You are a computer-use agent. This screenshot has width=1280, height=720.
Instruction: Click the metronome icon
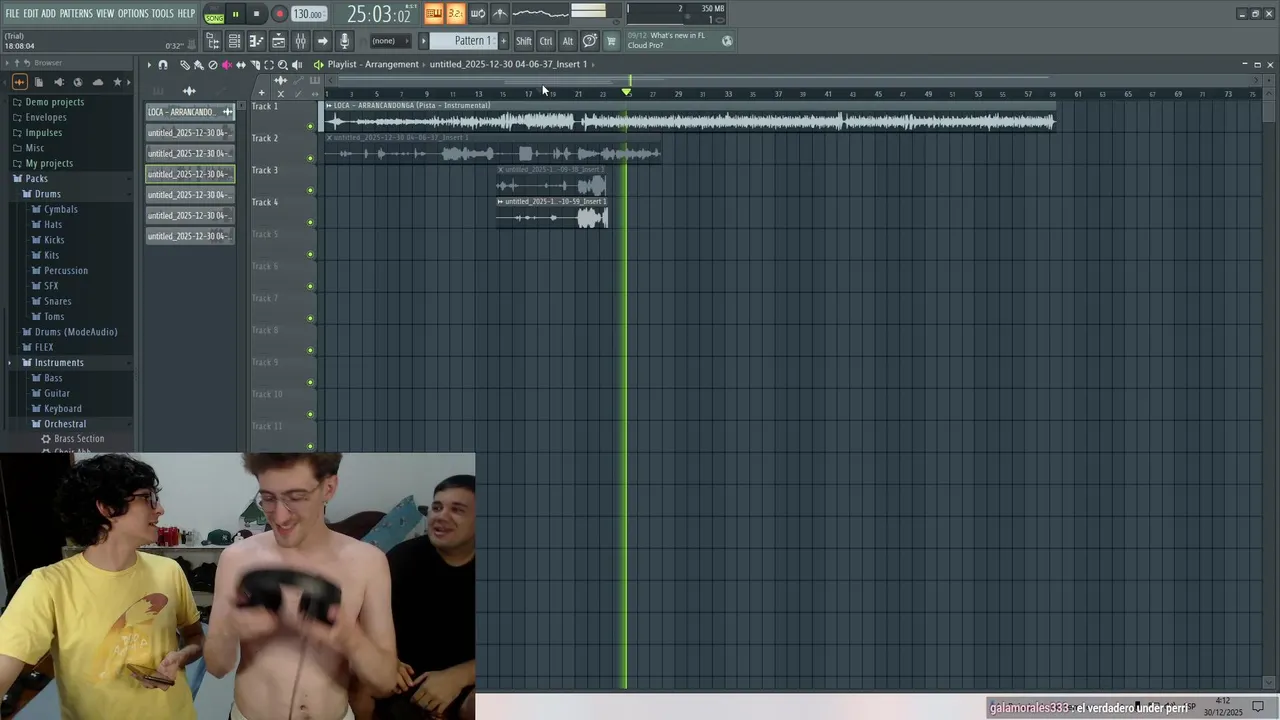(500, 14)
